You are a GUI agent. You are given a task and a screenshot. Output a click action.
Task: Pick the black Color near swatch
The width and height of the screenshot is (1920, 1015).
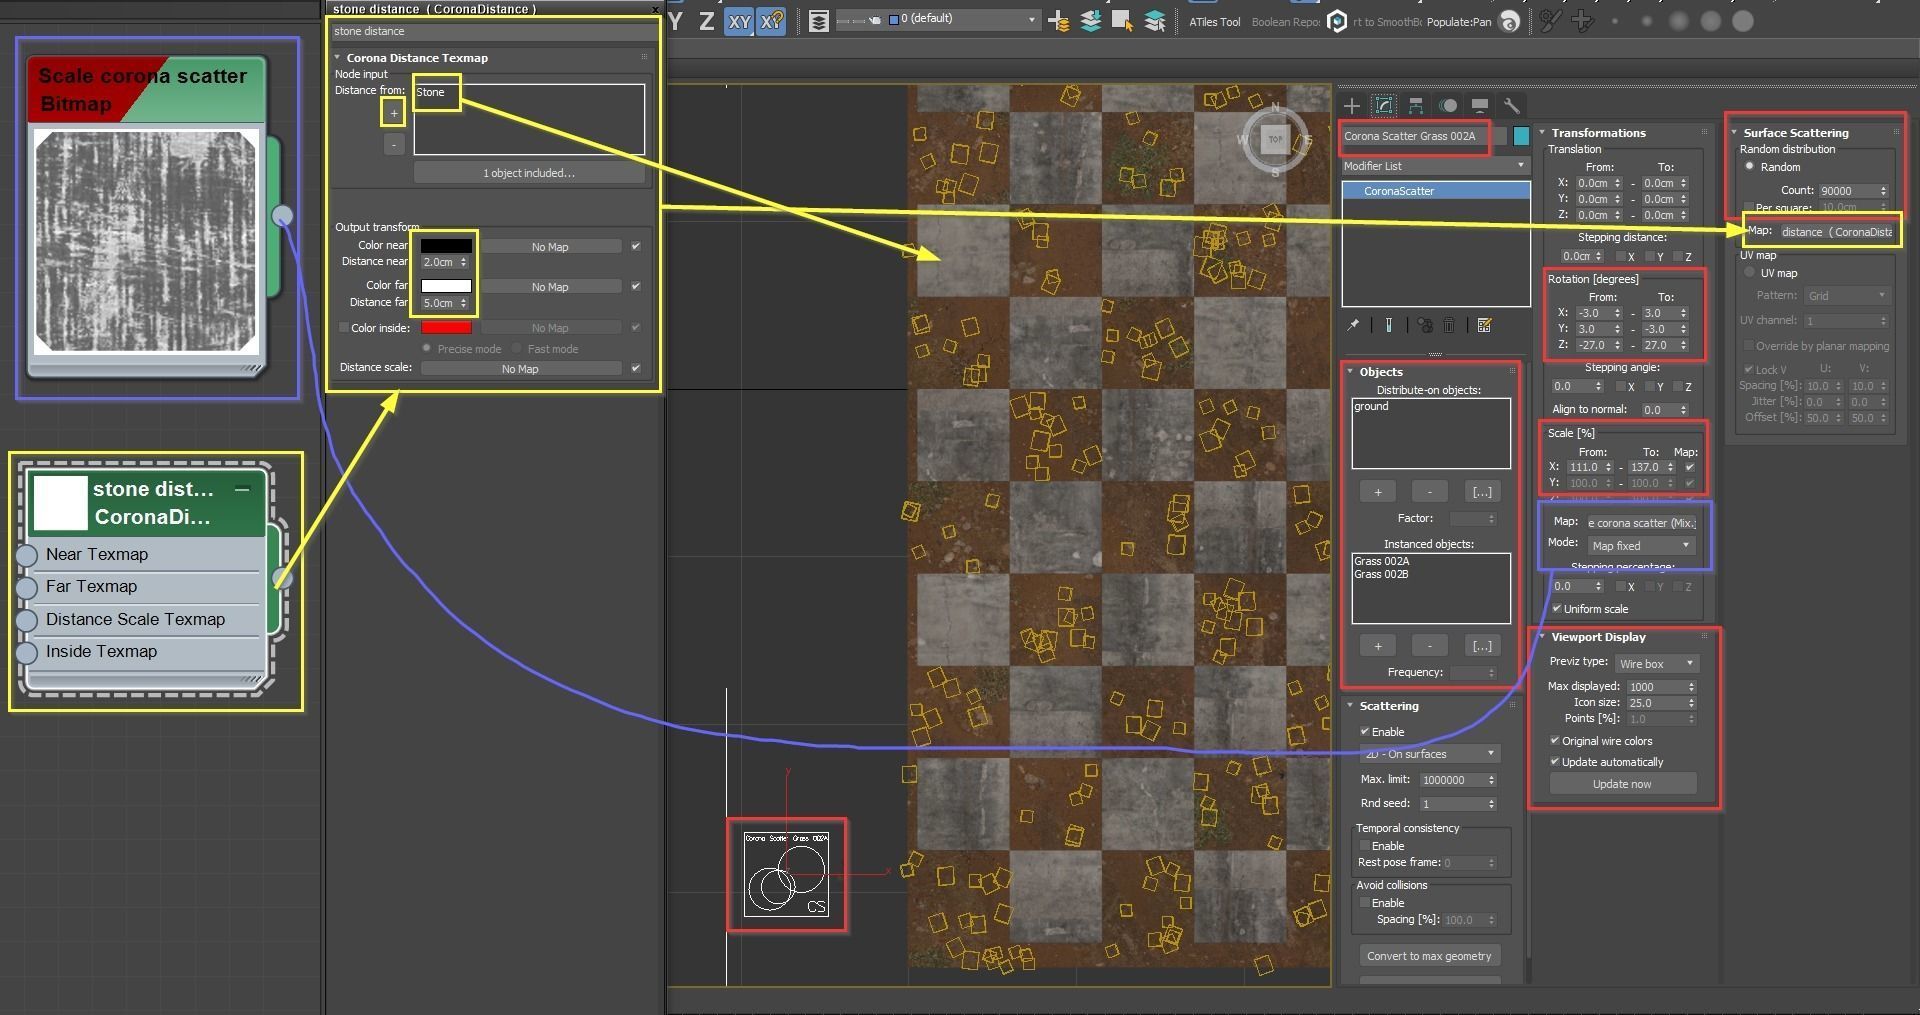point(446,246)
